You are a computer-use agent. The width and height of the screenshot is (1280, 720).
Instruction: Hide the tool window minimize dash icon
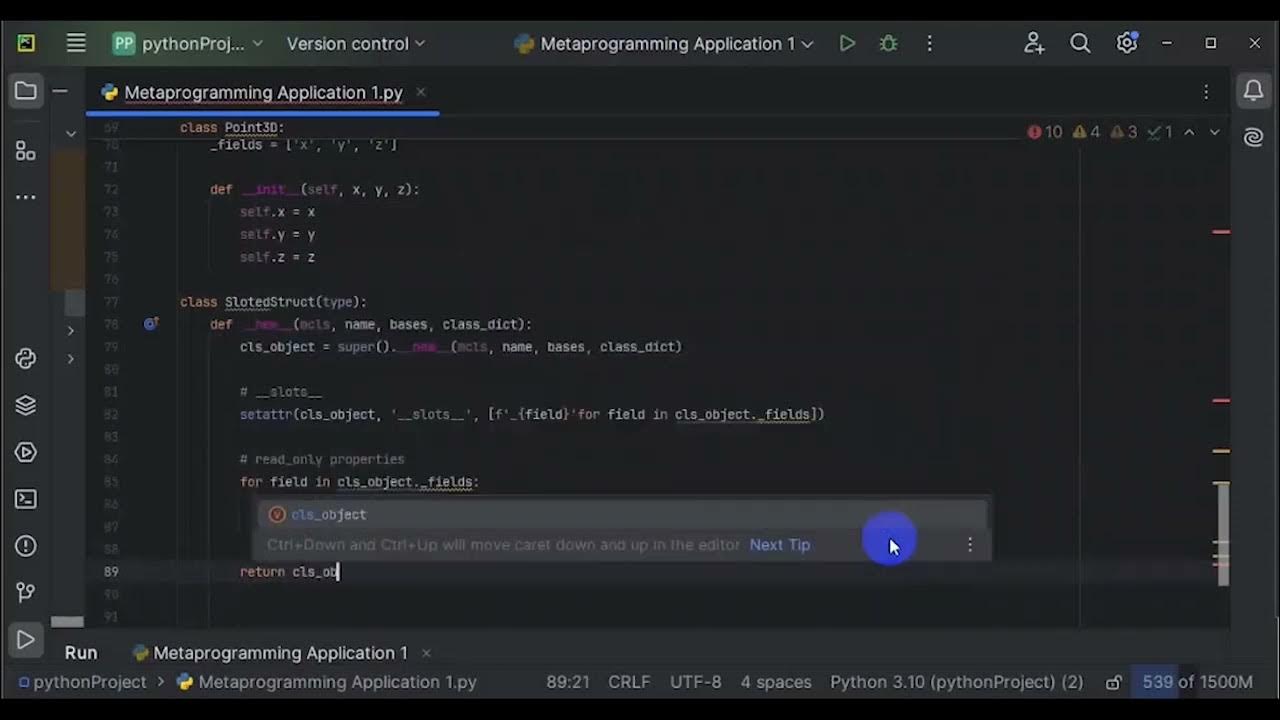point(60,92)
